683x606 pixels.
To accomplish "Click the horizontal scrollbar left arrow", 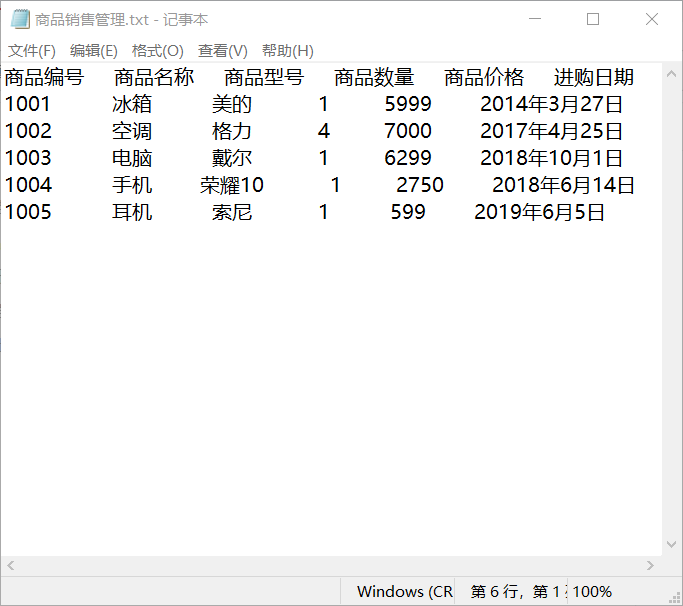I will click(x=11, y=565).
